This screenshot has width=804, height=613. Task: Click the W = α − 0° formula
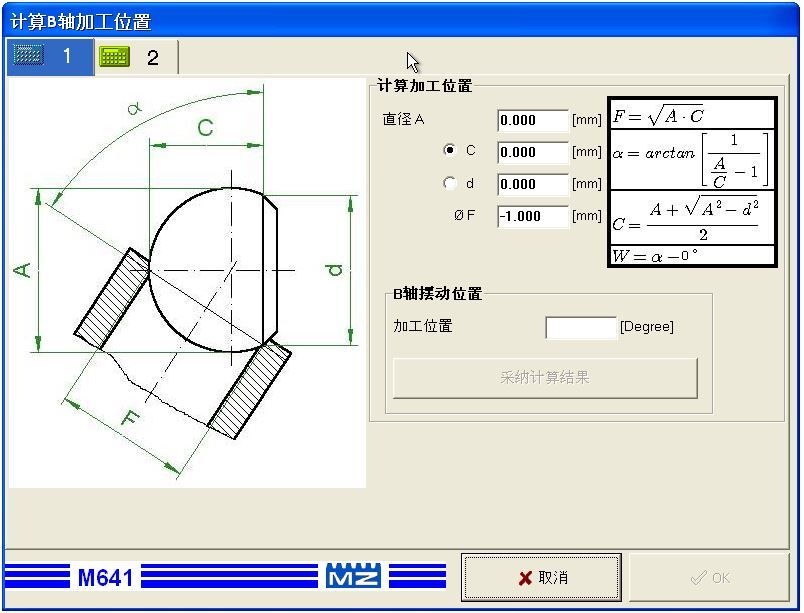click(x=691, y=255)
